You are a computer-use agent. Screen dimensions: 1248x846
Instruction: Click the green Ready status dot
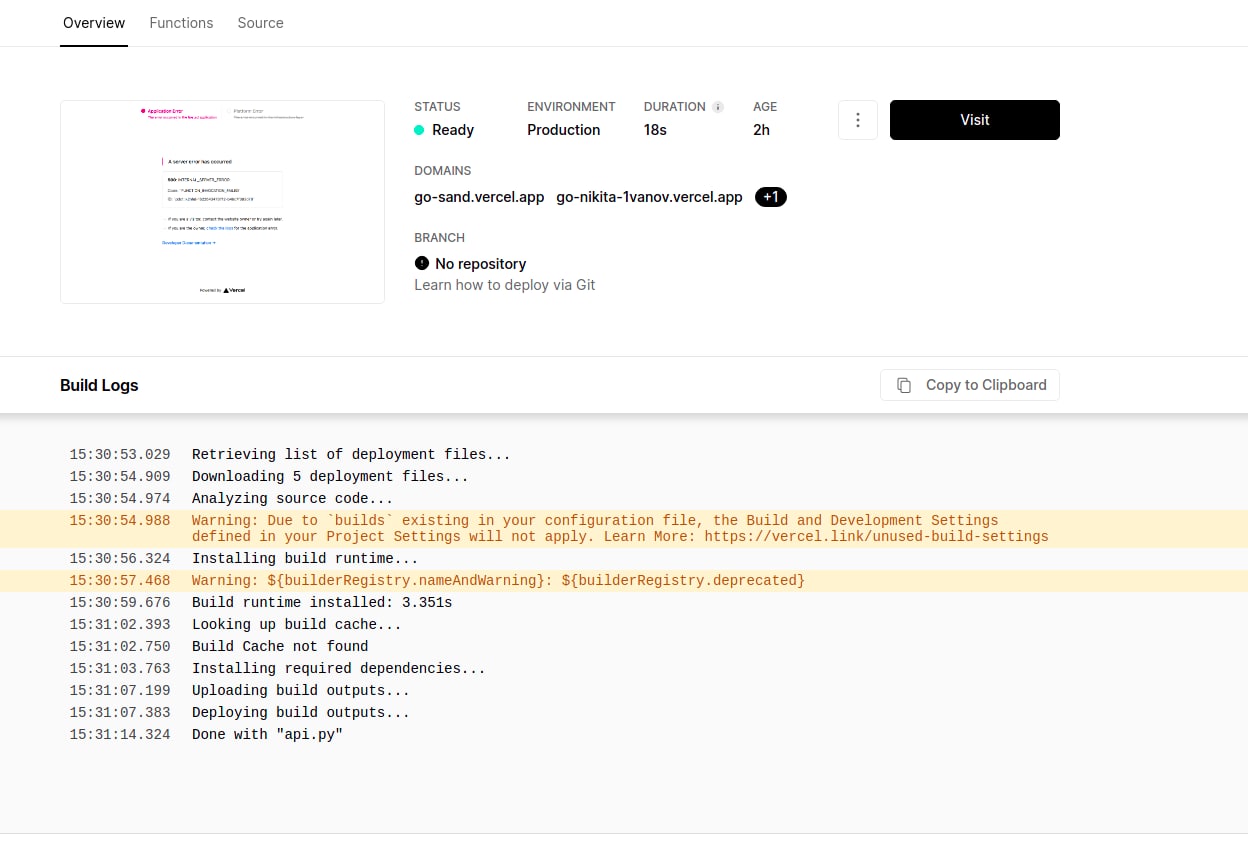420,130
